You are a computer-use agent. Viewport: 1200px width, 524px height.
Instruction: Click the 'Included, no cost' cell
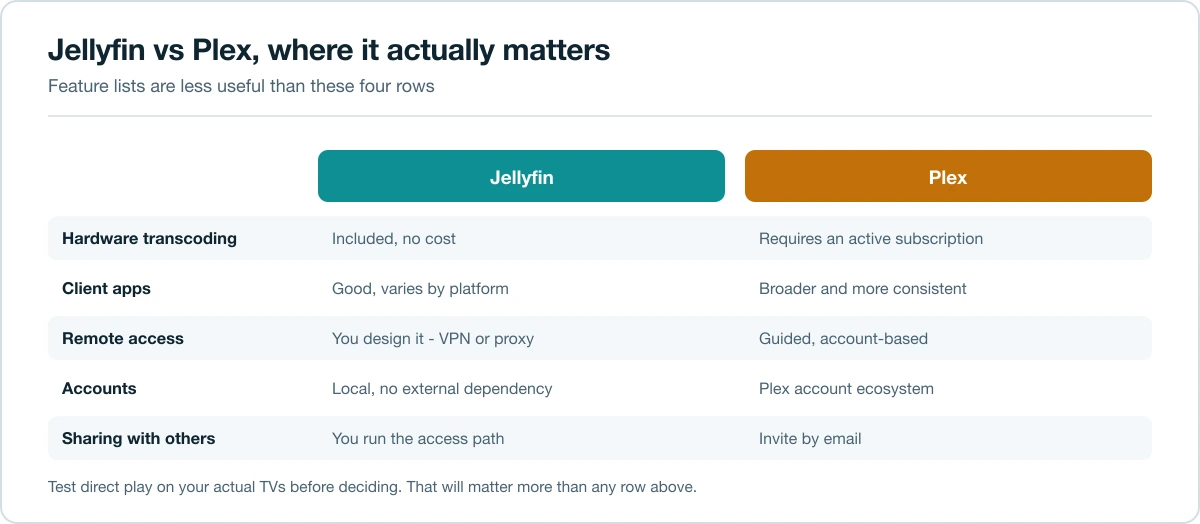click(x=394, y=238)
